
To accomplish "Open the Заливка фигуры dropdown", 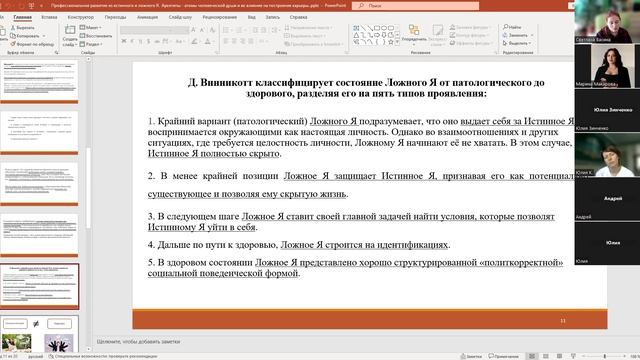I will point(471,27).
